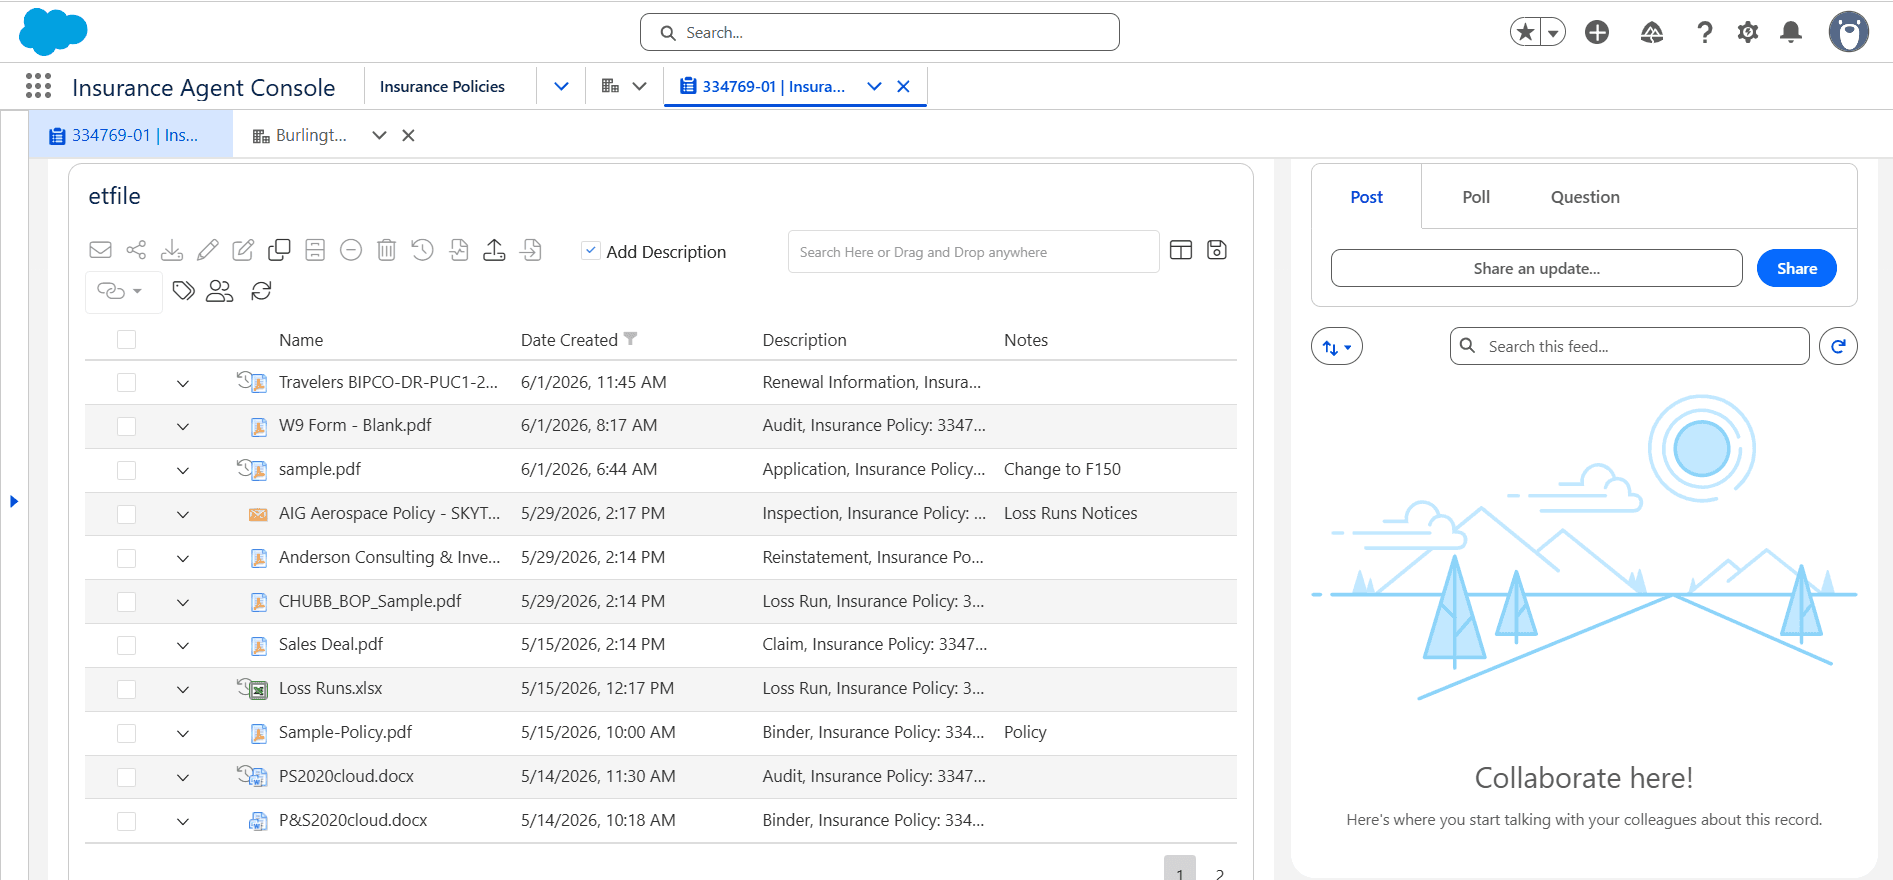The height and width of the screenshot is (880, 1893).
Task: Click the Insurance Policies navigation item
Action: [x=442, y=86]
